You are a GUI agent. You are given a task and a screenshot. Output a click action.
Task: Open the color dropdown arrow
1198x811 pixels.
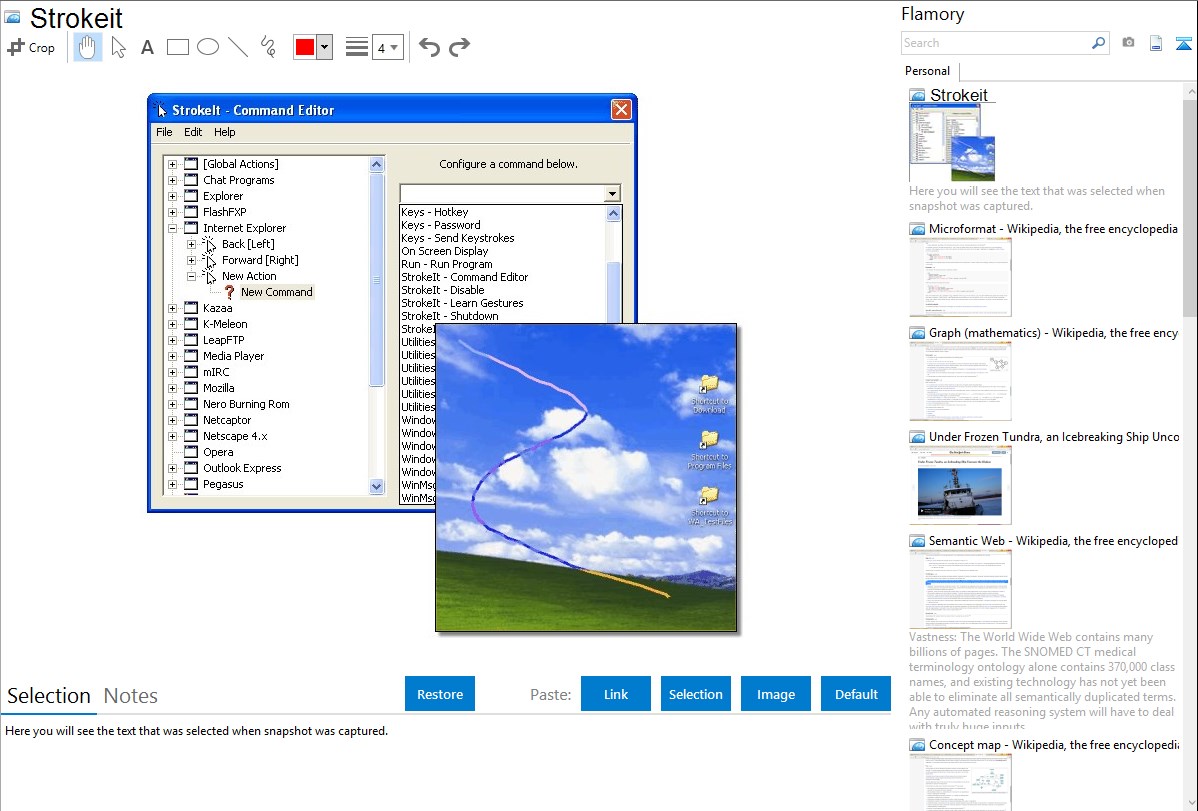pos(325,47)
